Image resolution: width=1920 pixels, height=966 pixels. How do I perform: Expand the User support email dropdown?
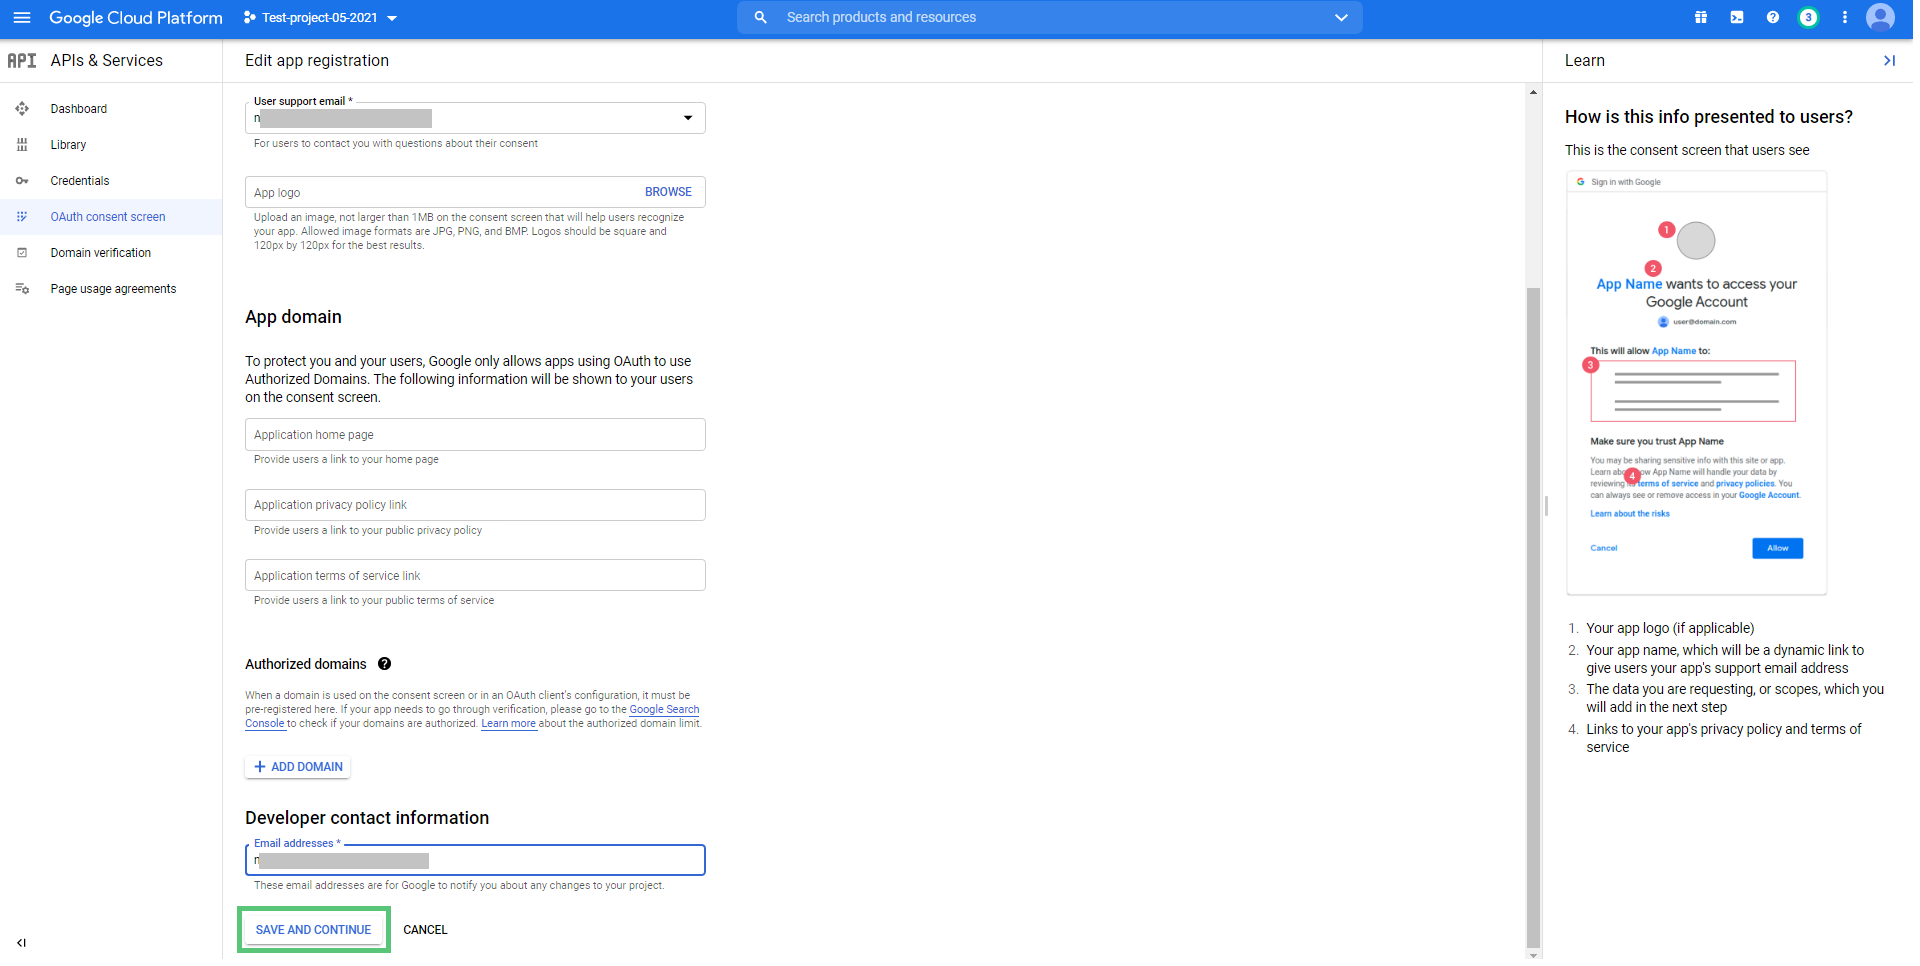[x=688, y=118]
